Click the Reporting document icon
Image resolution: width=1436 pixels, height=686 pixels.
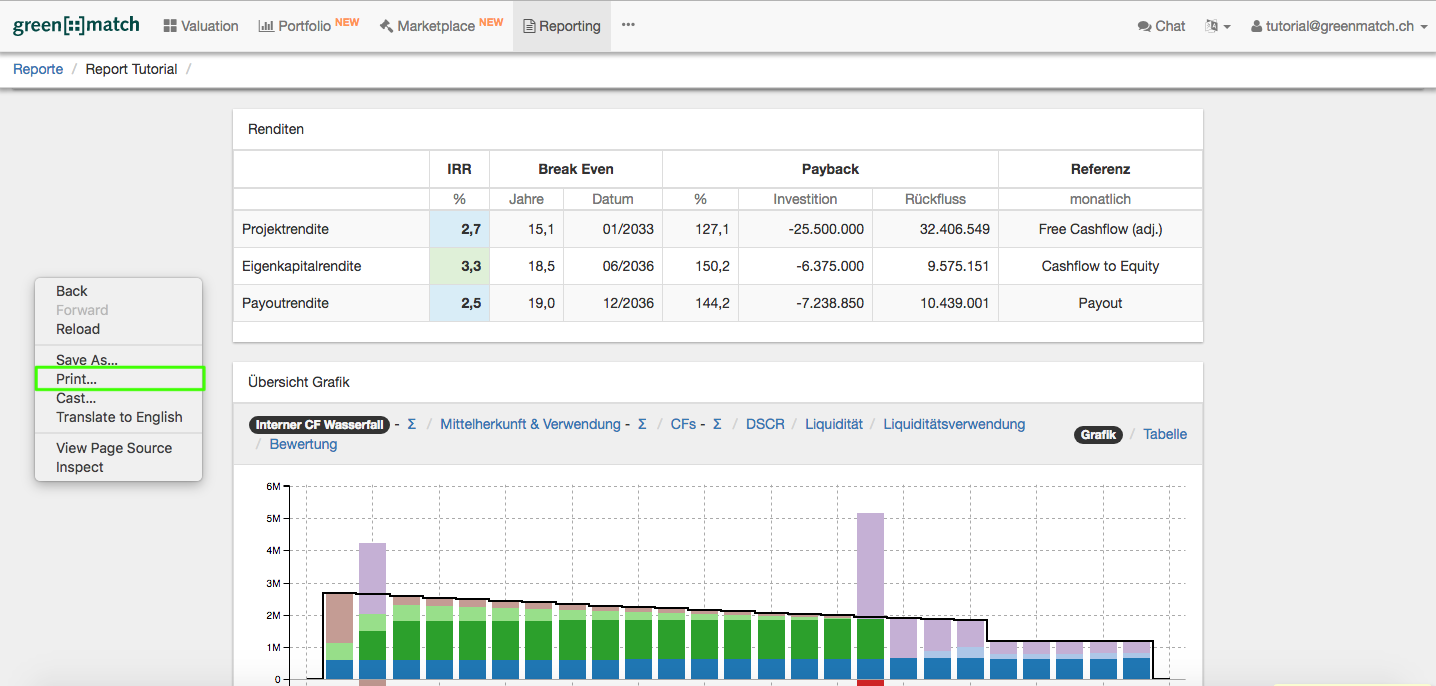tap(529, 26)
